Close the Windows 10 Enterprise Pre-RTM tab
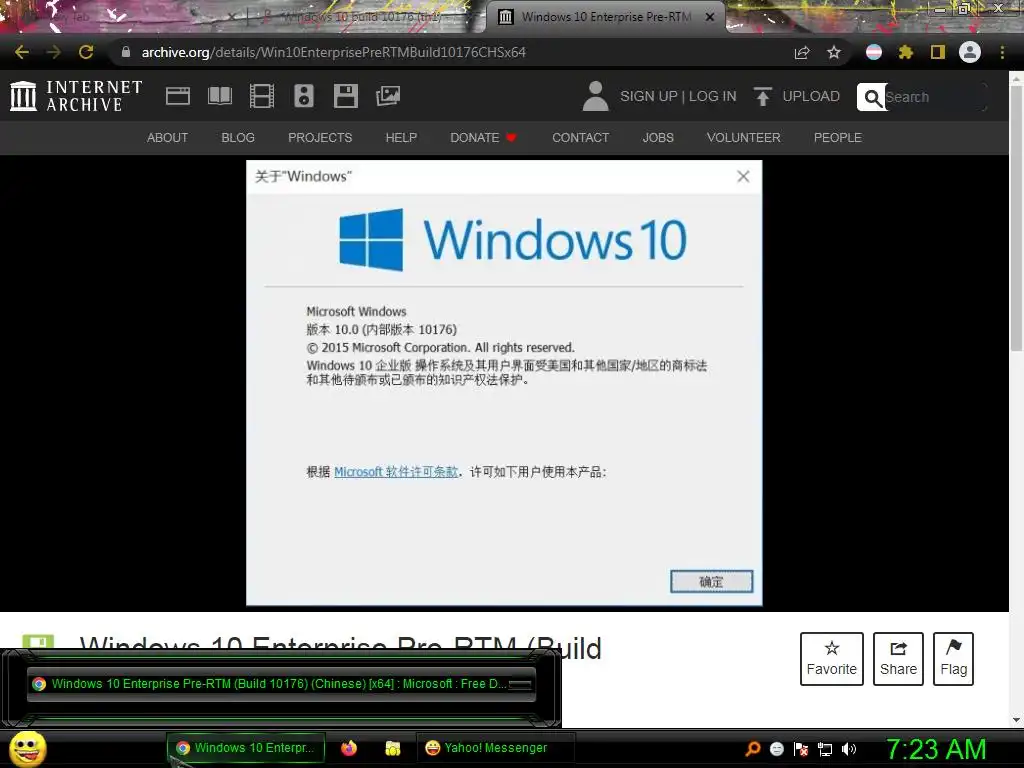Screen dimensions: 1024x768 pos(710,17)
